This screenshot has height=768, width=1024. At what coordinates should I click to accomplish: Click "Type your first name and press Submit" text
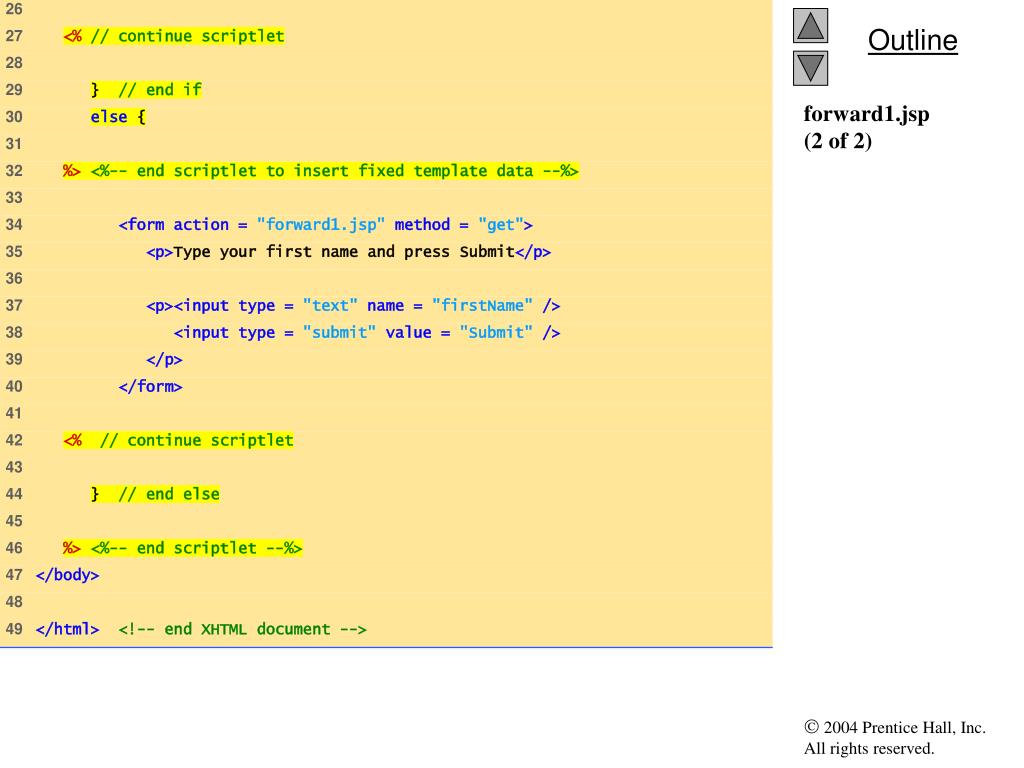click(344, 252)
